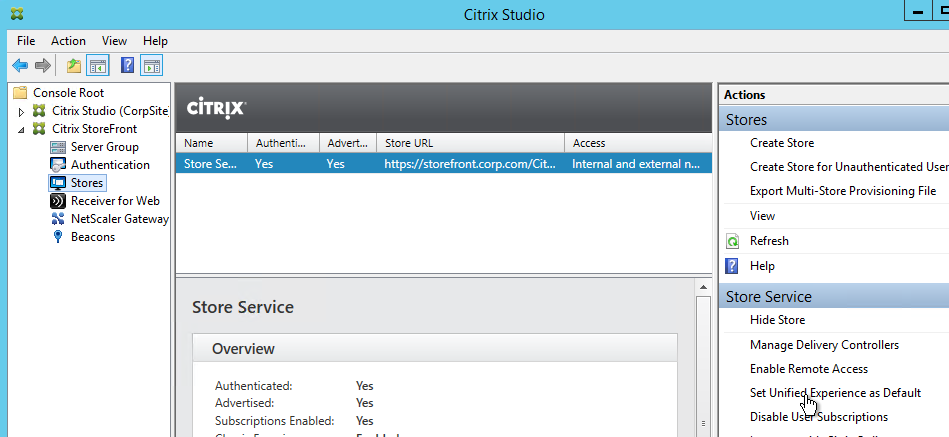Click the Citrix Studio title bar app icon
The width and height of the screenshot is (949, 437).
[x=17, y=14]
